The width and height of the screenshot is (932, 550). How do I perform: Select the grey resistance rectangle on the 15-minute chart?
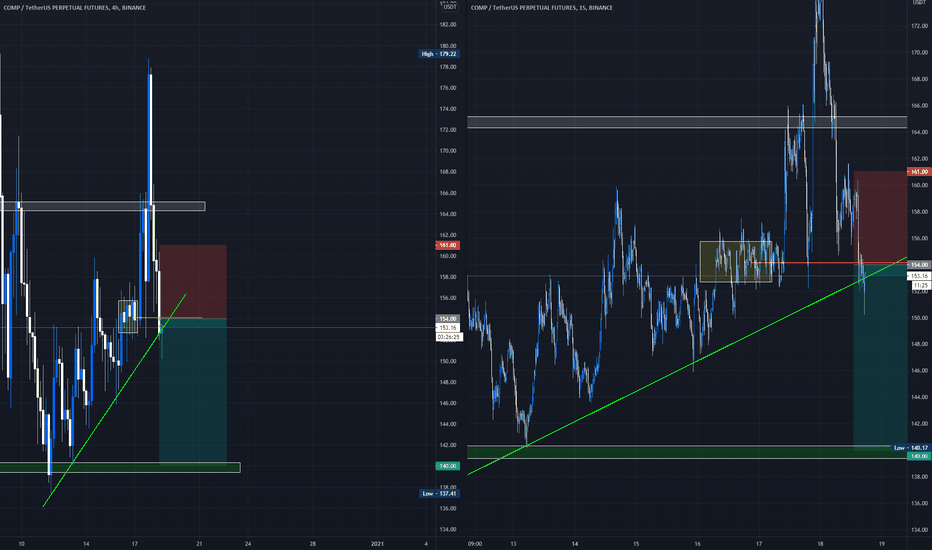[x=687, y=122]
